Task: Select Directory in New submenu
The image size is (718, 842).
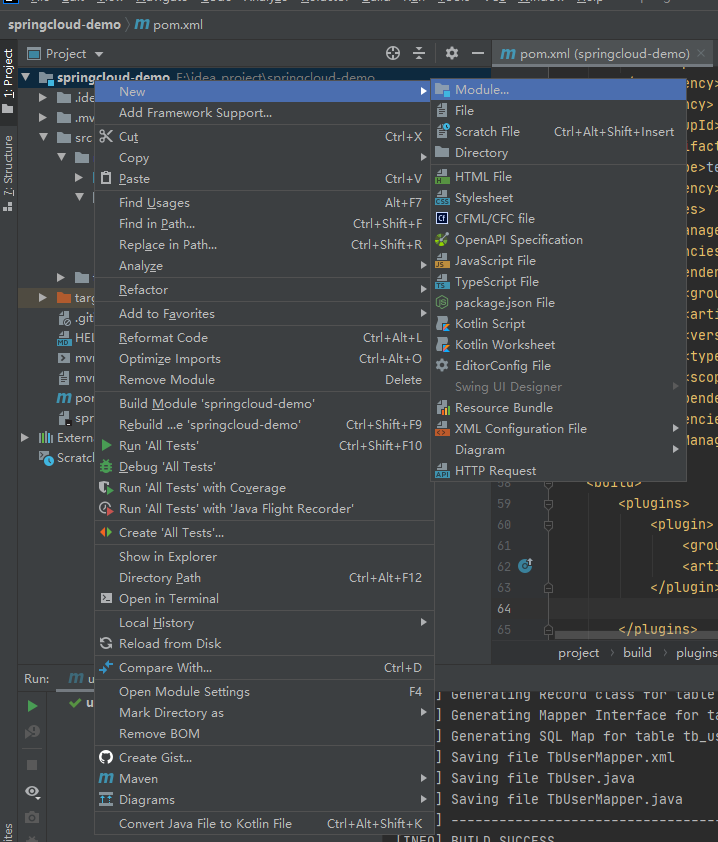Action: coord(559,153)
